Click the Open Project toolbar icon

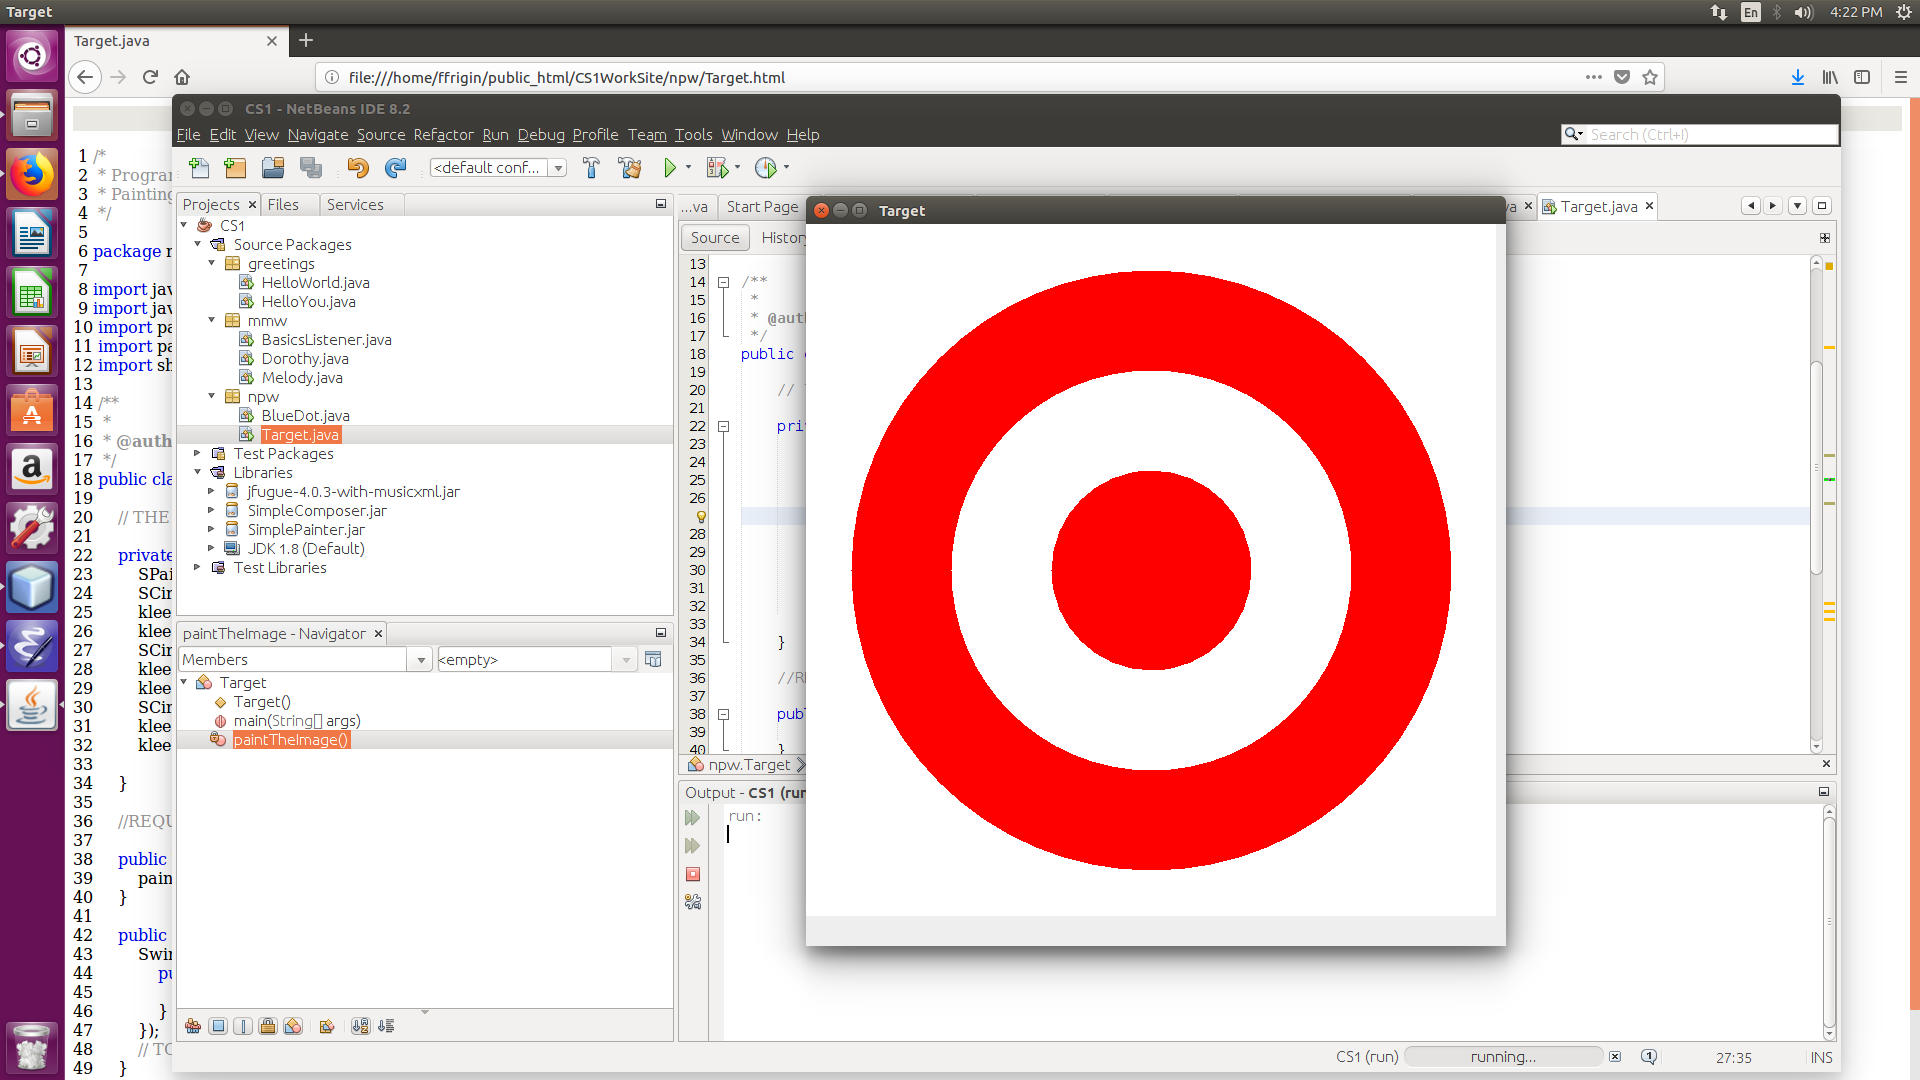click(273, 168)
